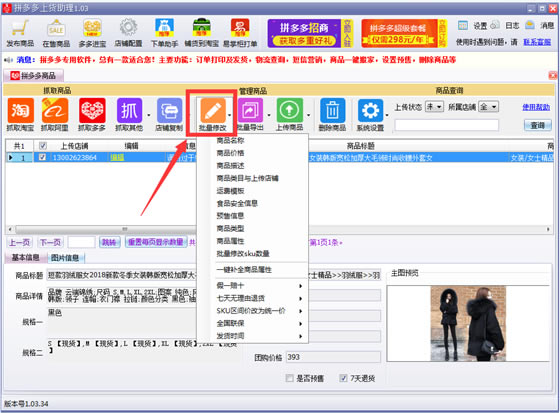Viewport: 560px width, 413px height.
Task: Open the 店铺复制 tool
Action: click(x=169, y=114)
